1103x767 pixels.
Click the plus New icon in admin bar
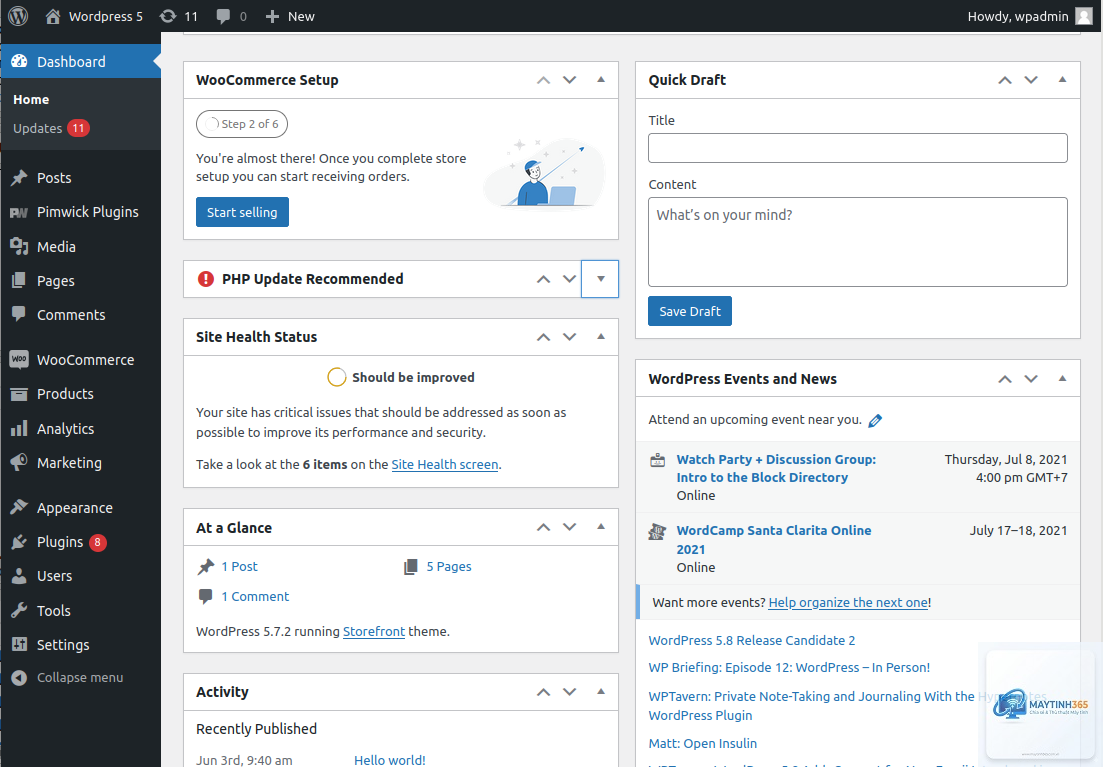click(272, 16)
